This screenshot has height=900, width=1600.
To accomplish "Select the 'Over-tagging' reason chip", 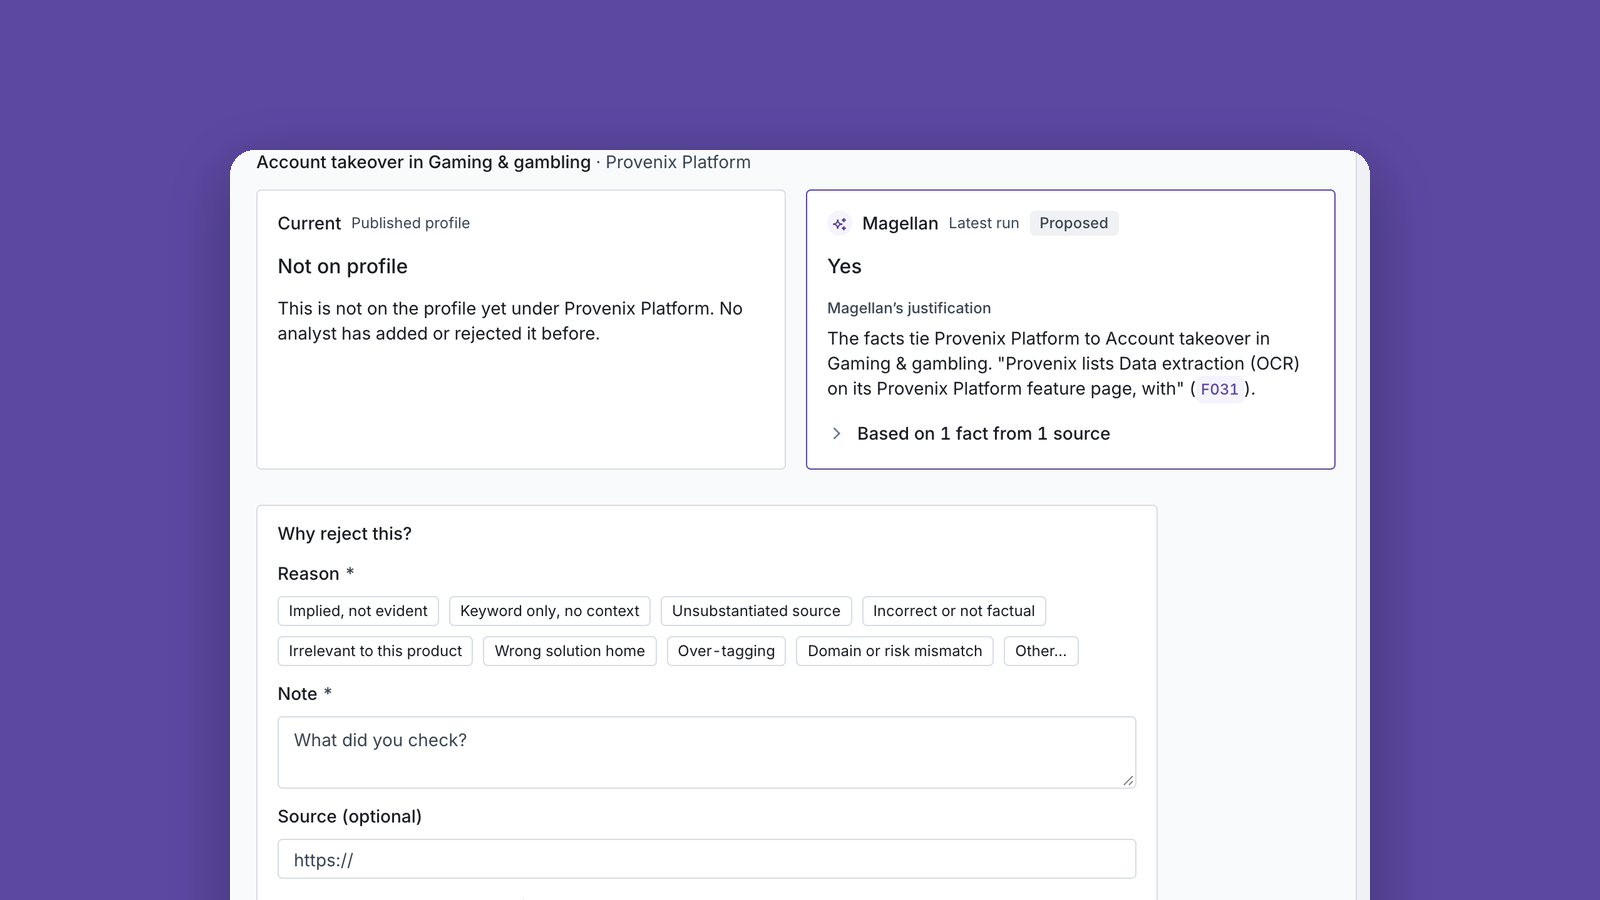I will pos(726,651).
